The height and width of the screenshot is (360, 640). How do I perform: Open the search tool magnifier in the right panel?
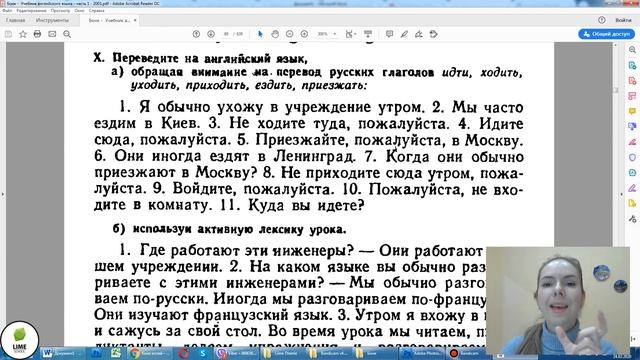pos(632,50)
